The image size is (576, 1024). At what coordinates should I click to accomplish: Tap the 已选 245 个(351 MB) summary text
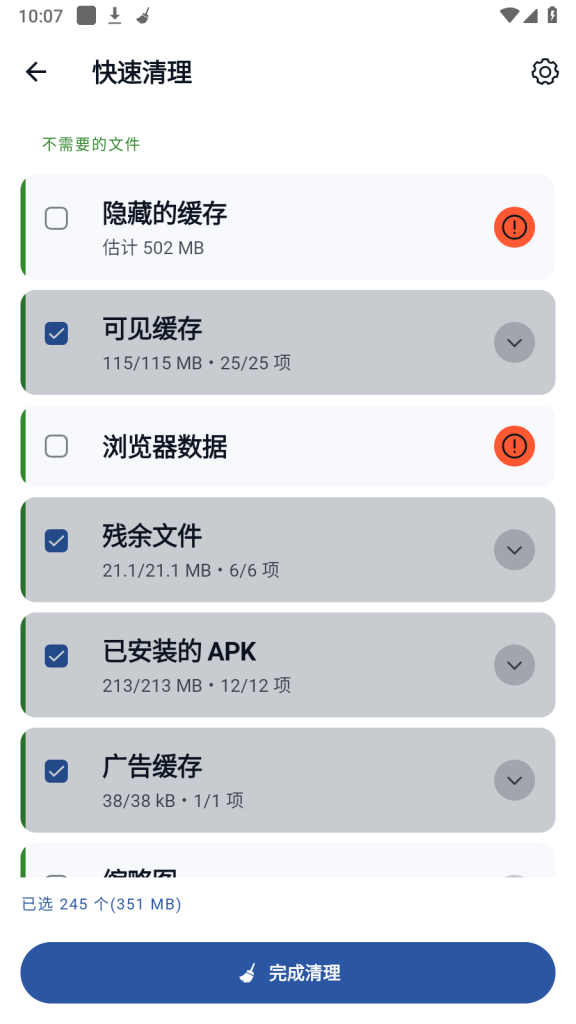click(102, 904)
